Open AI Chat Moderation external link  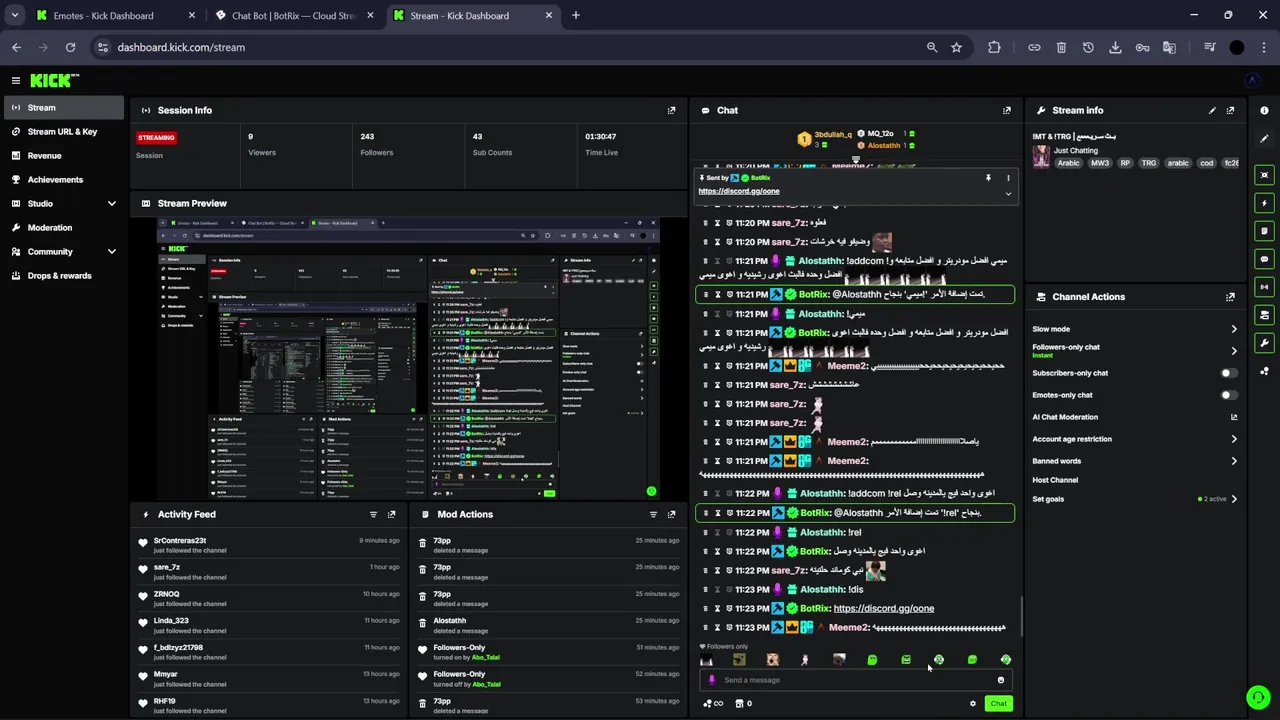(1233, 417)
